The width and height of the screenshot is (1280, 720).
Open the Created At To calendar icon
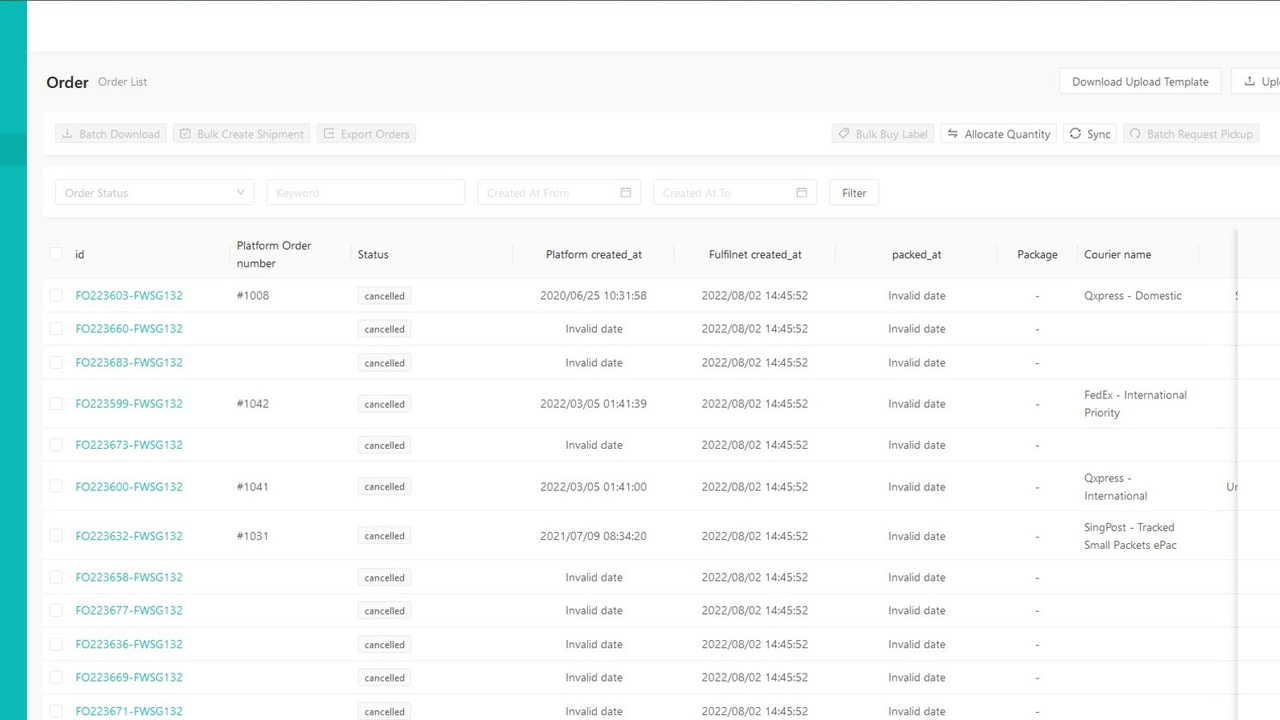pos(801,192)
